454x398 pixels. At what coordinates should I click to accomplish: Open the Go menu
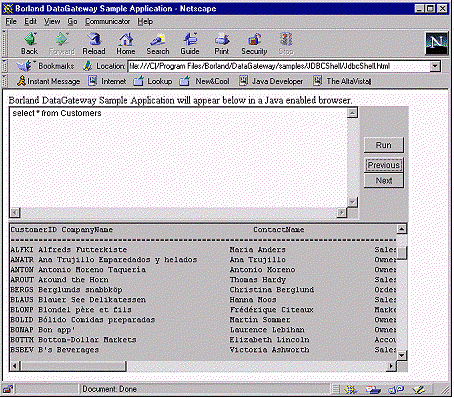[x=72, y=22]
